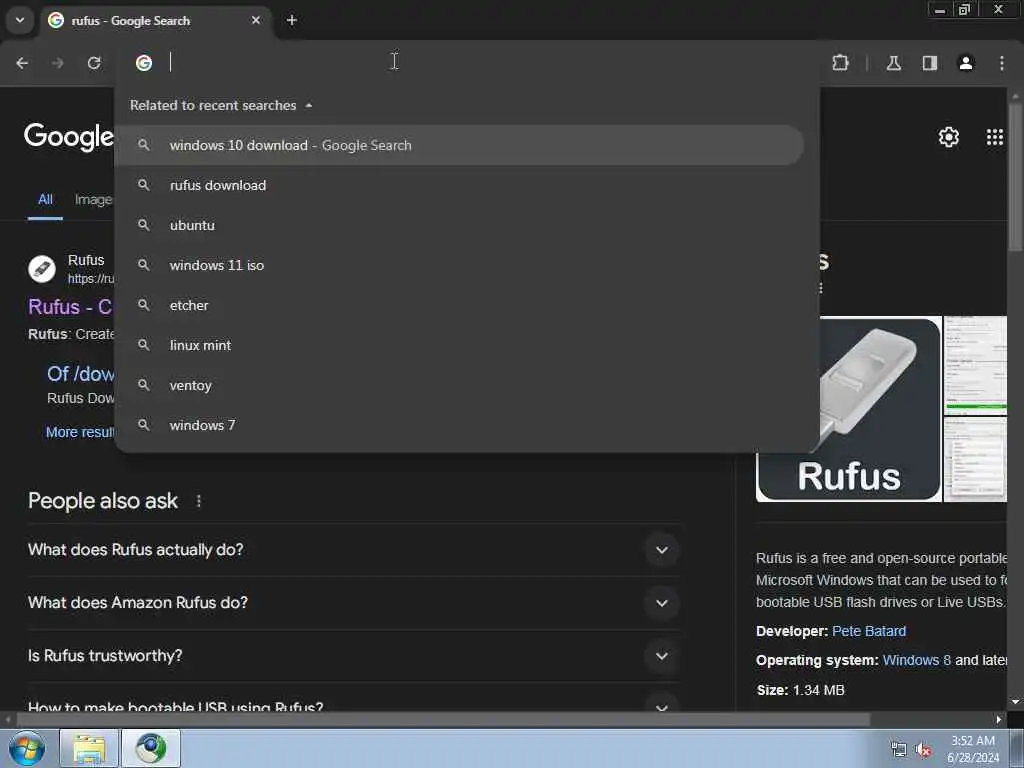Open the 'Of /dow...' sub-result link
This screenshot has height=768, width=1024.
click(80, 374)
